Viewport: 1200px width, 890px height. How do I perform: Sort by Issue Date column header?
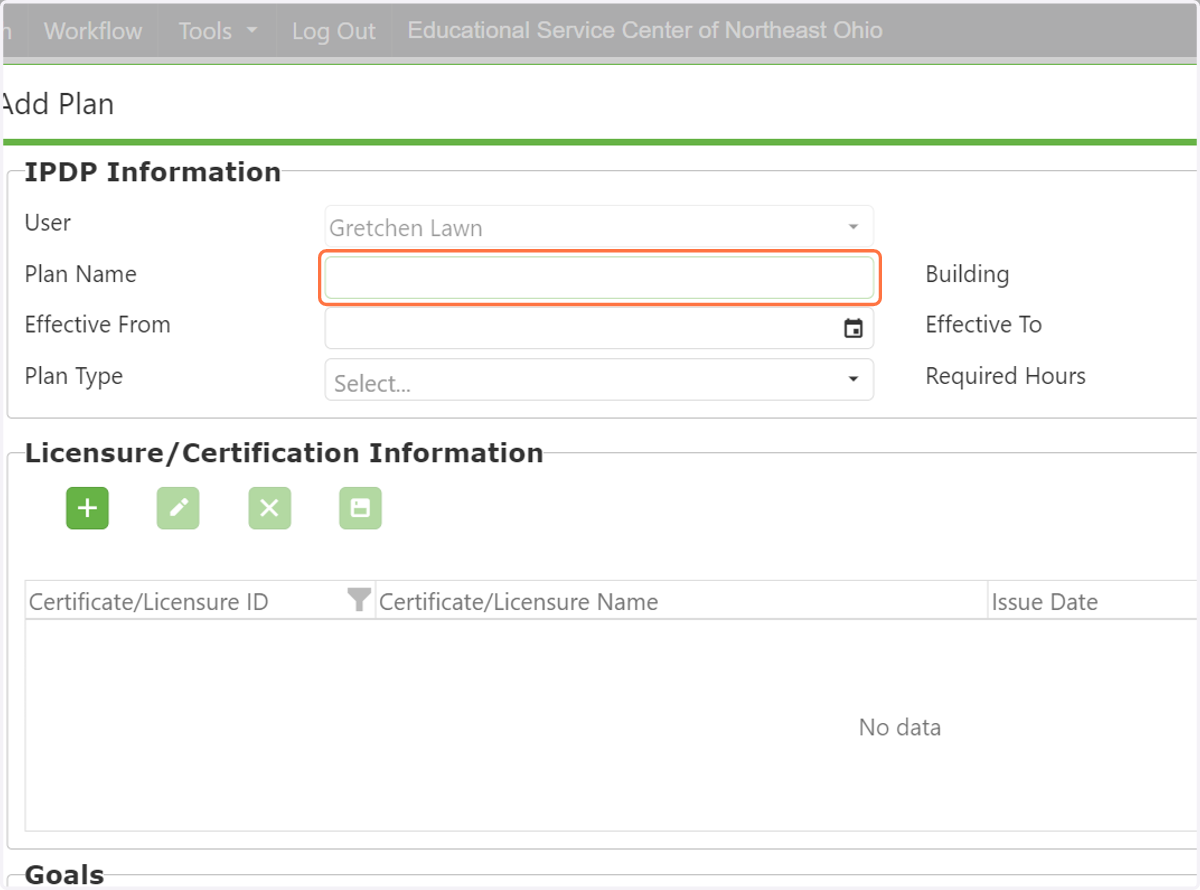pyautogui.click(x=1045, y=602)
